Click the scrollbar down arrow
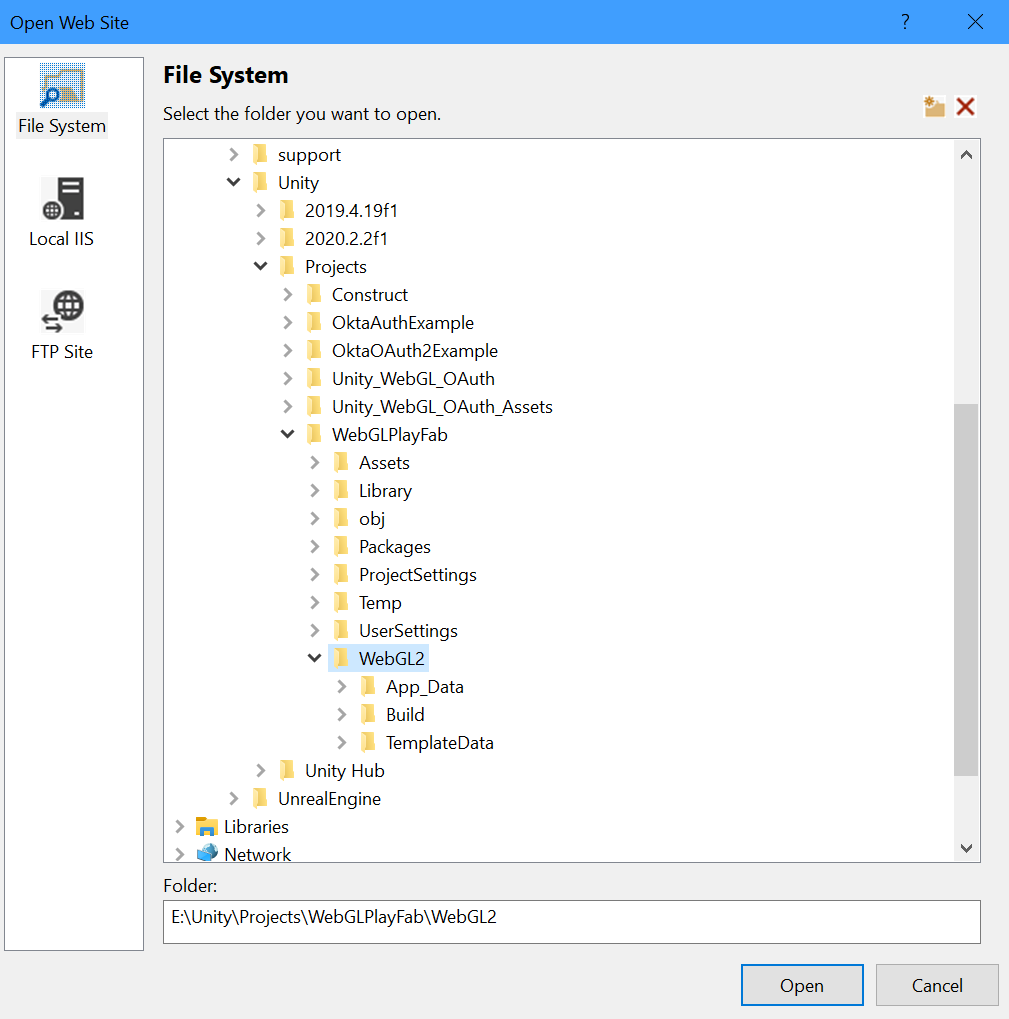1009x1019 pixels. pos(966,848)
